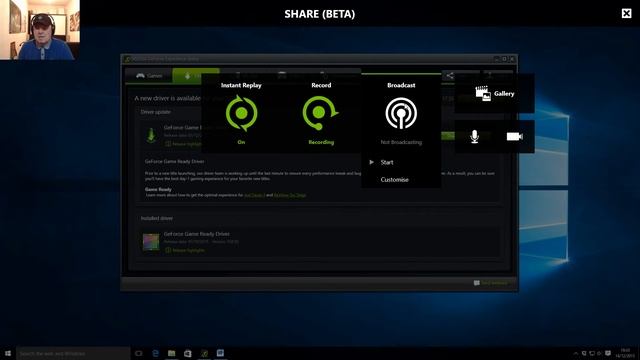Click the "Installed driver" section heading
This screenshot has height=360, width=640.
coord(157,218)
